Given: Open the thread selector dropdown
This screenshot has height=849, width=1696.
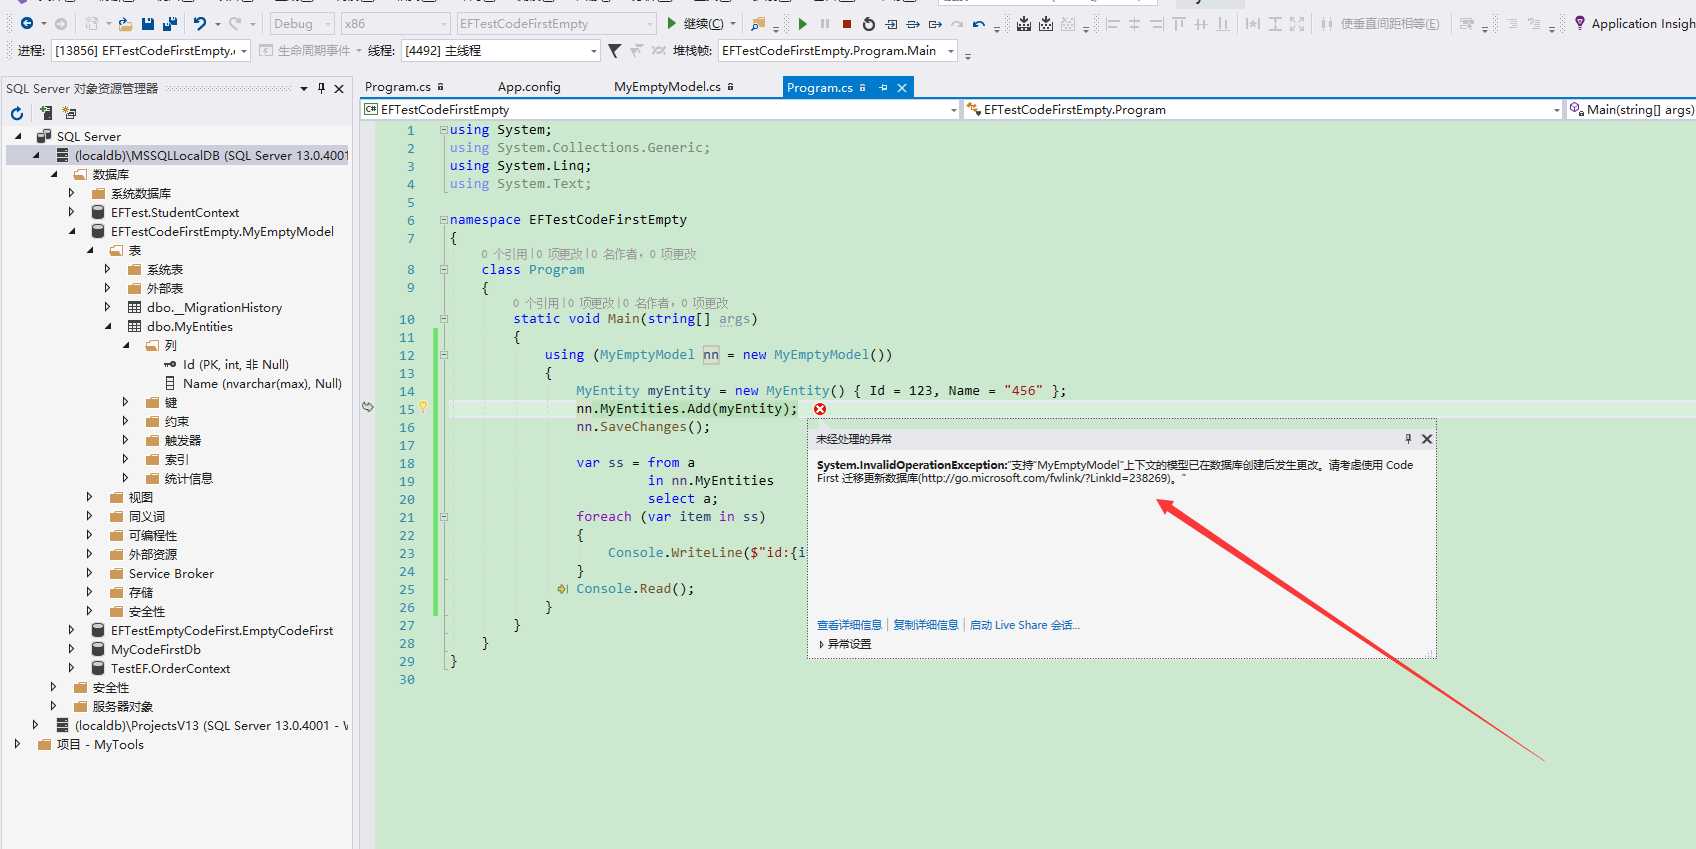Looking at the screenshot, I should point(500,50).
